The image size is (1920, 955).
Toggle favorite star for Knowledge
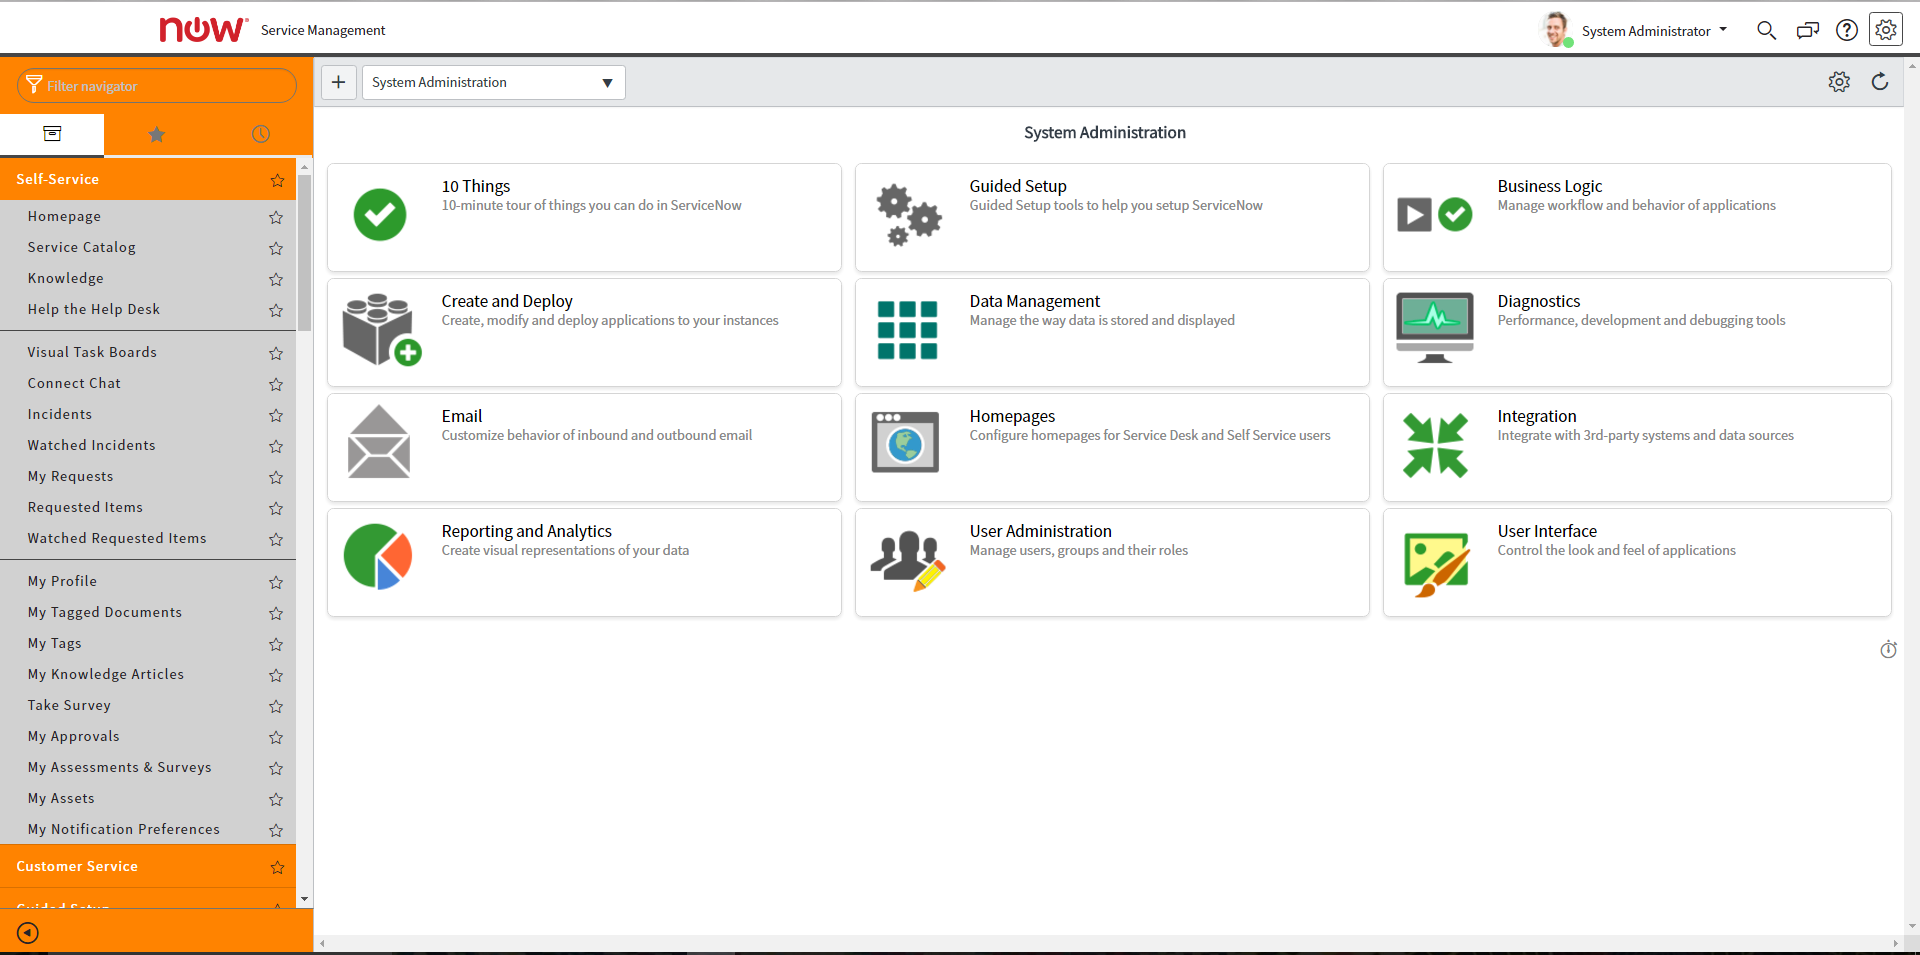click(276, 279)
